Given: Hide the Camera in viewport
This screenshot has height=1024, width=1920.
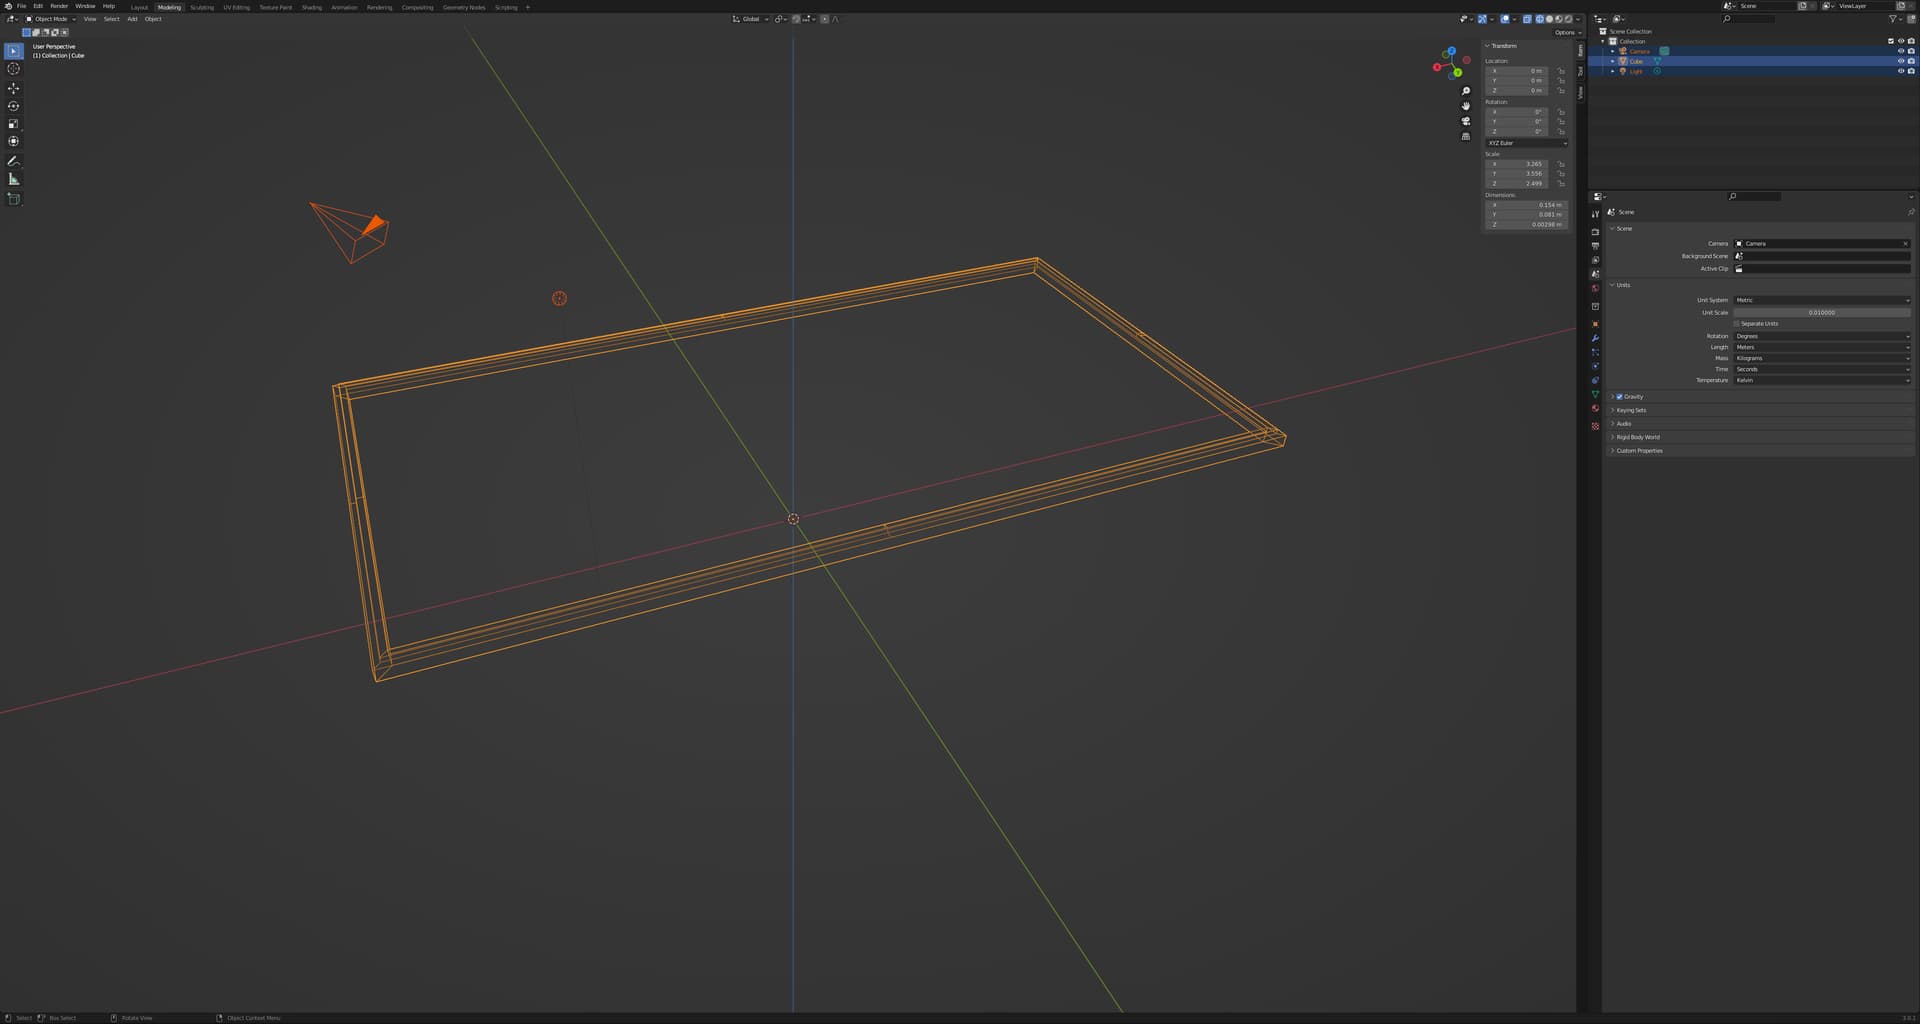Looking at the screenshot, I should pos(1901,51).
